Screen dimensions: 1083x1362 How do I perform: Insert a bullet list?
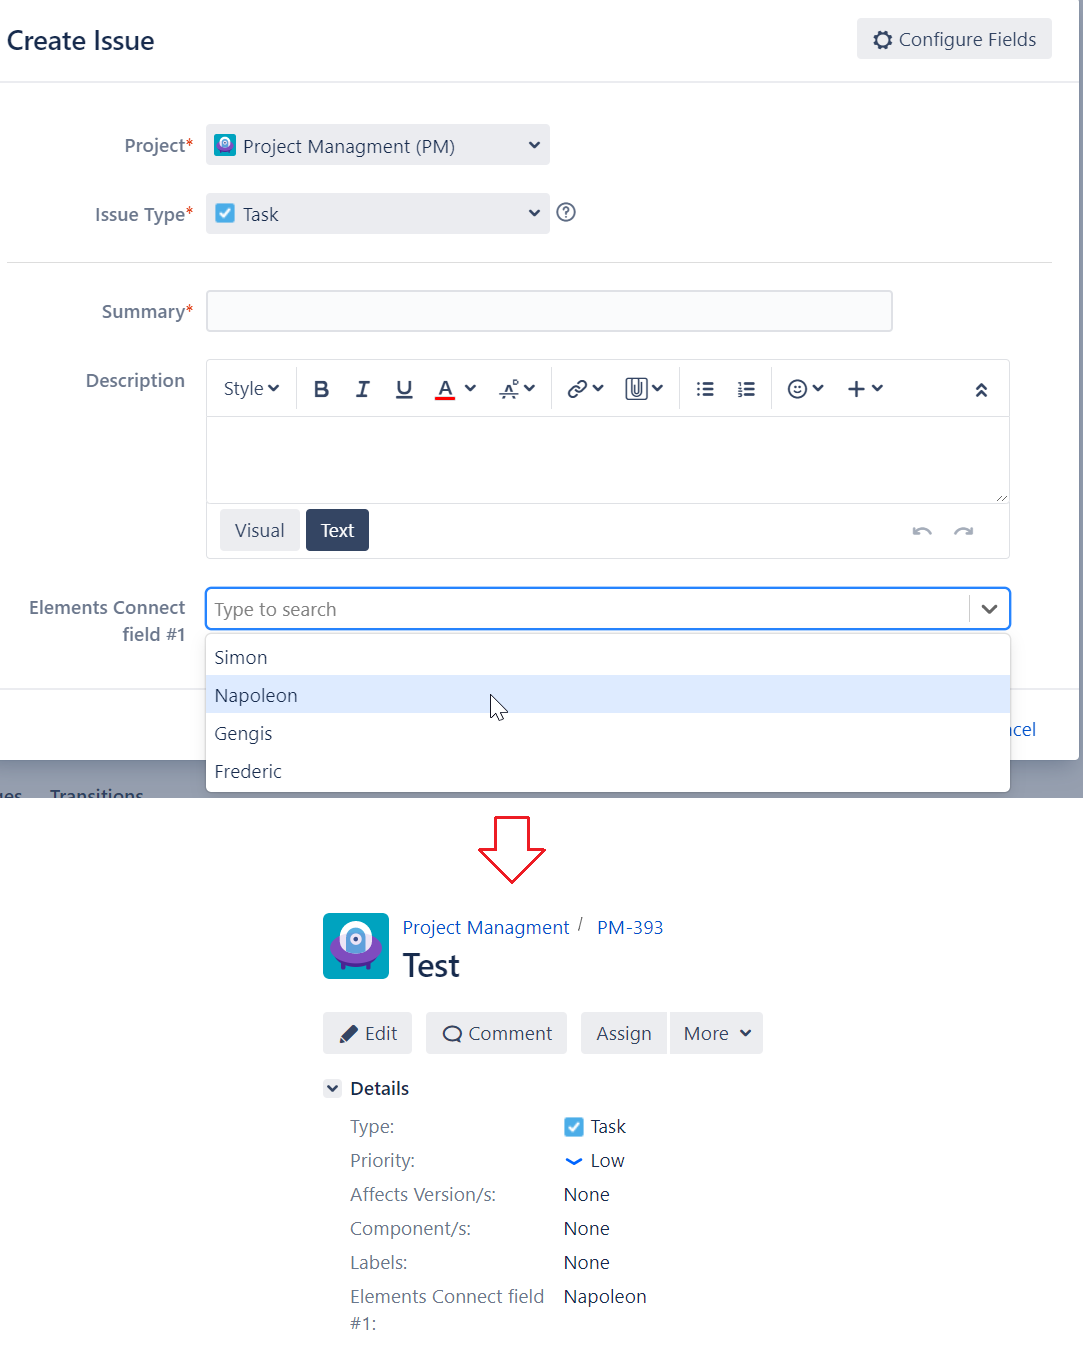pyautogui.click(x=705, y=389)
